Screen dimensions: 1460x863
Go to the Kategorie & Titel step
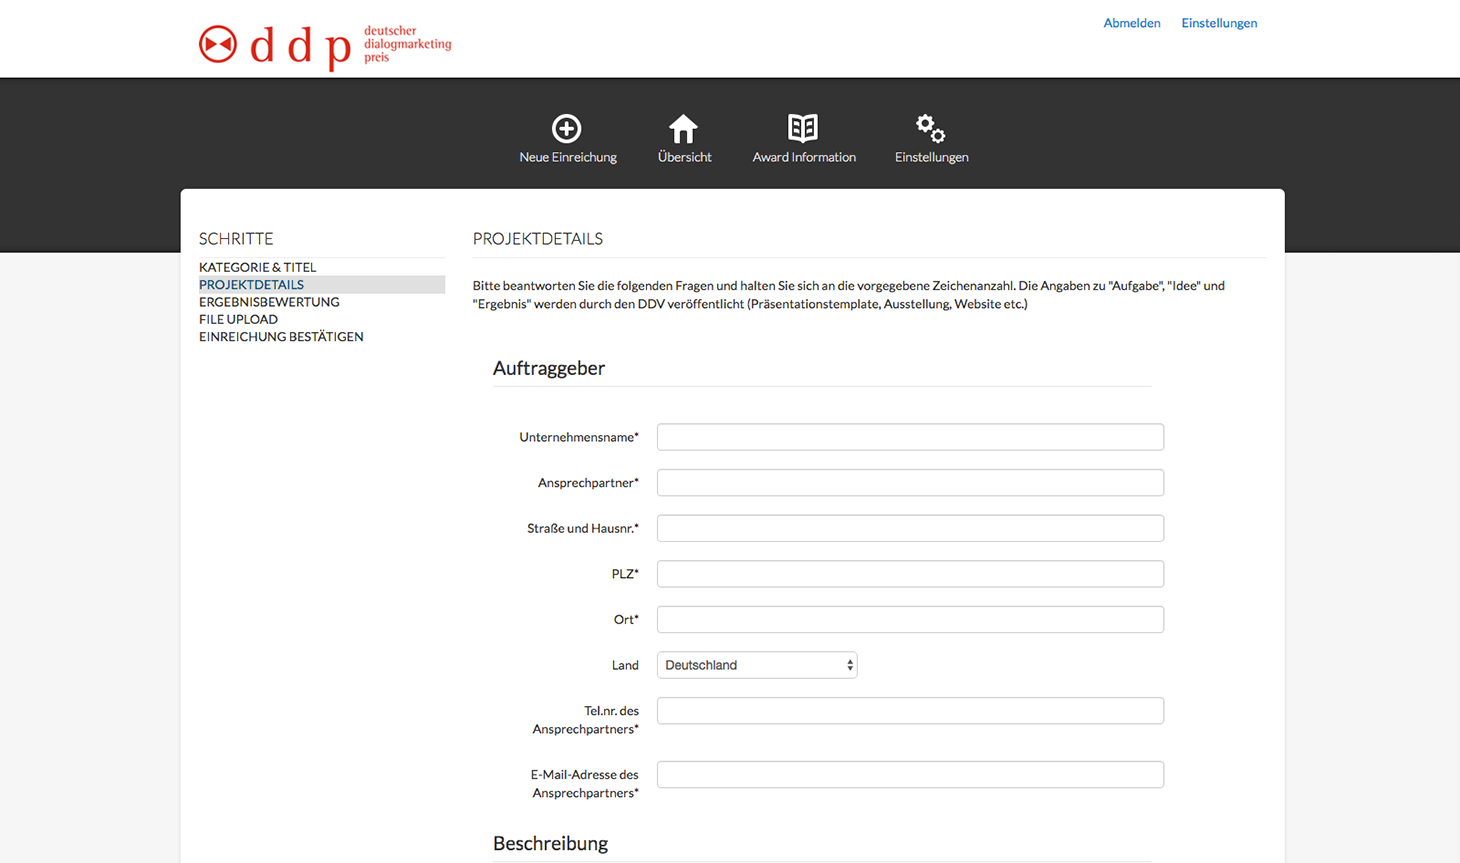[257, 267]
